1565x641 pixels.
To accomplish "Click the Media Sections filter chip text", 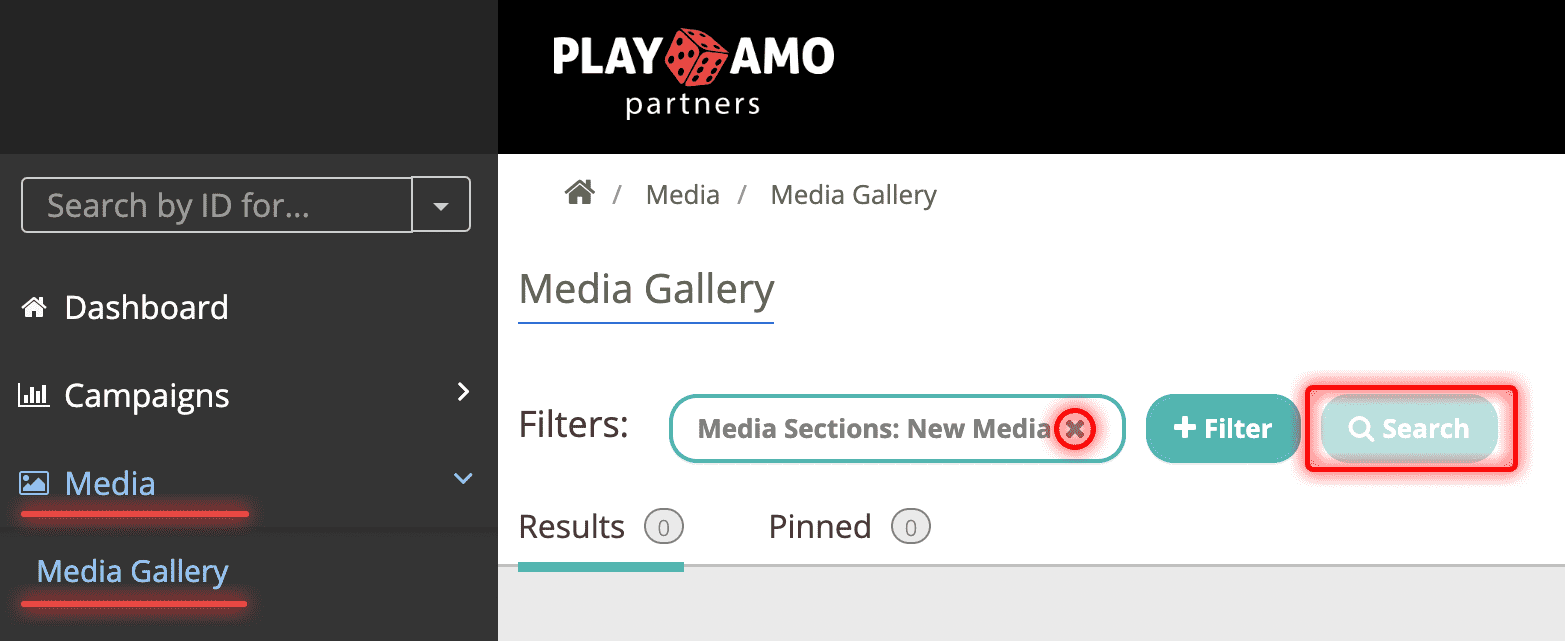I will (873, 429).
